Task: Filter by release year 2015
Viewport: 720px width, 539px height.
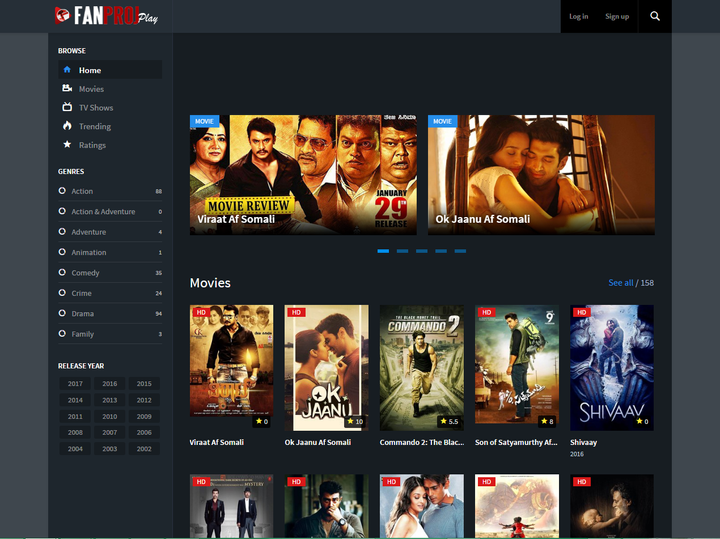Action: click(144, 383)
